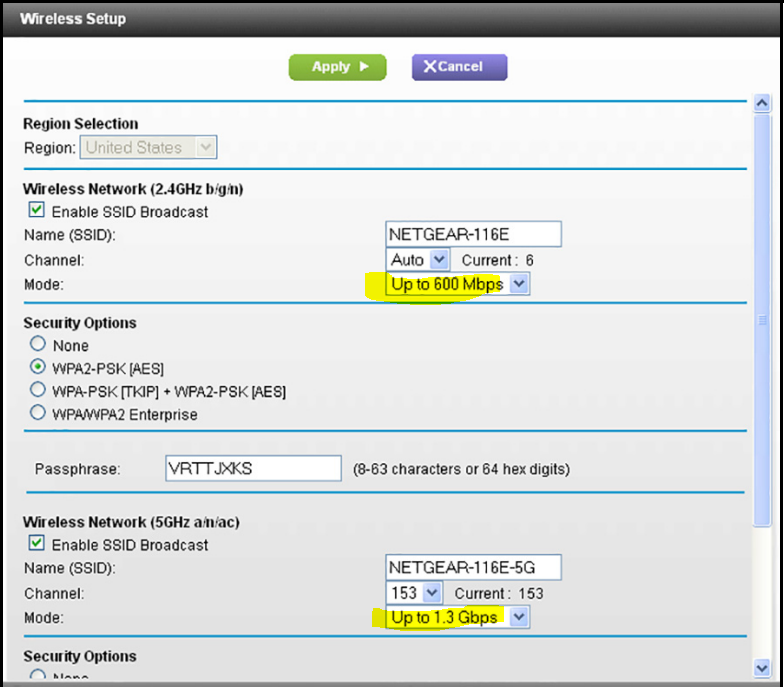The width and height of the screenshot is (784, 687).
Task: Open the 2.4GHz Channel Auto dropdown
Action: click(418, 260)
